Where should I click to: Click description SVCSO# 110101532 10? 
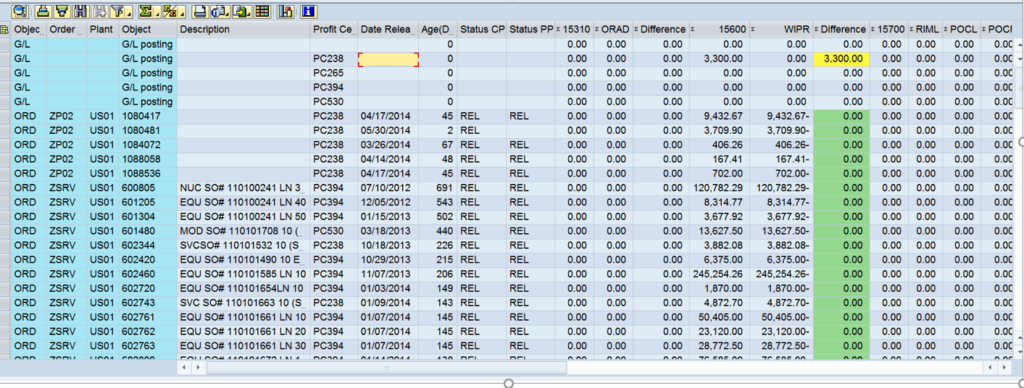pos(244,246)
